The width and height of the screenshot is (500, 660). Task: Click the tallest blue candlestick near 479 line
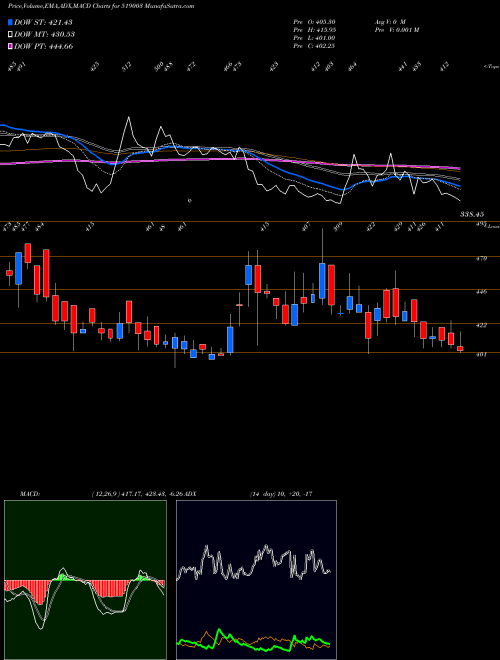click(x=322, y=280)
